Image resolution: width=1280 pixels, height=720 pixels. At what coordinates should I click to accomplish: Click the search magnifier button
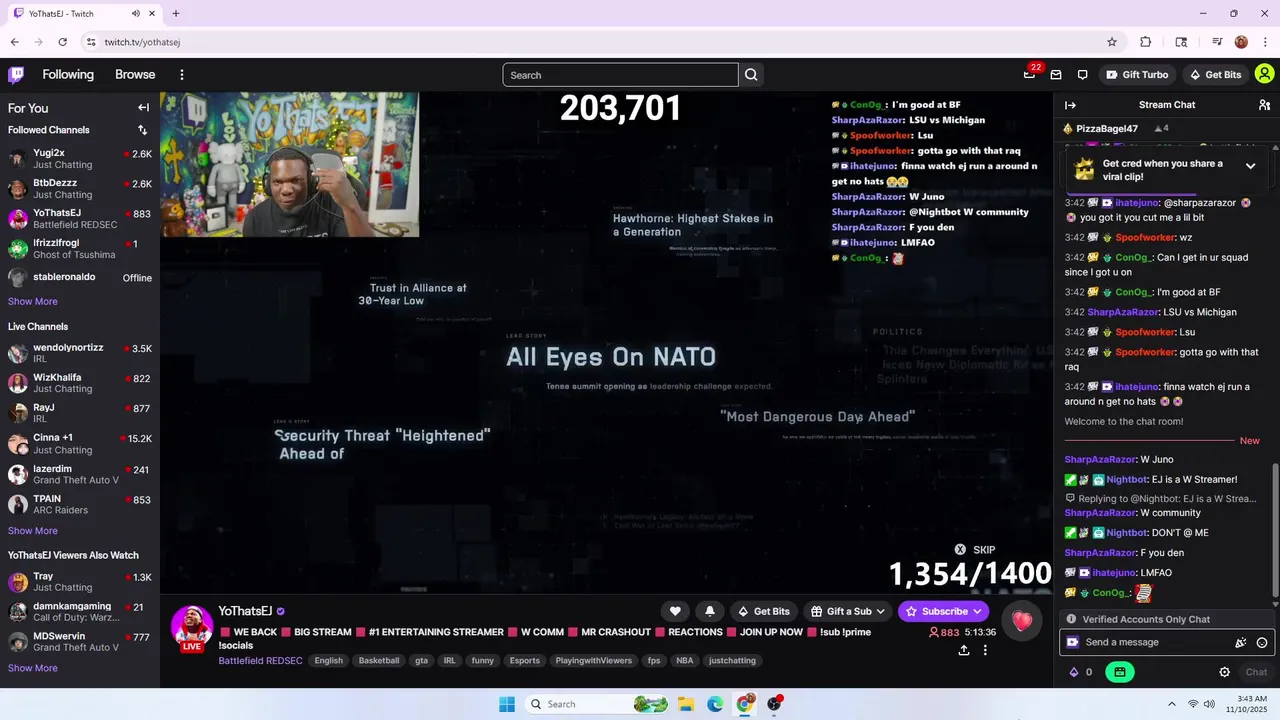[751, 75]
